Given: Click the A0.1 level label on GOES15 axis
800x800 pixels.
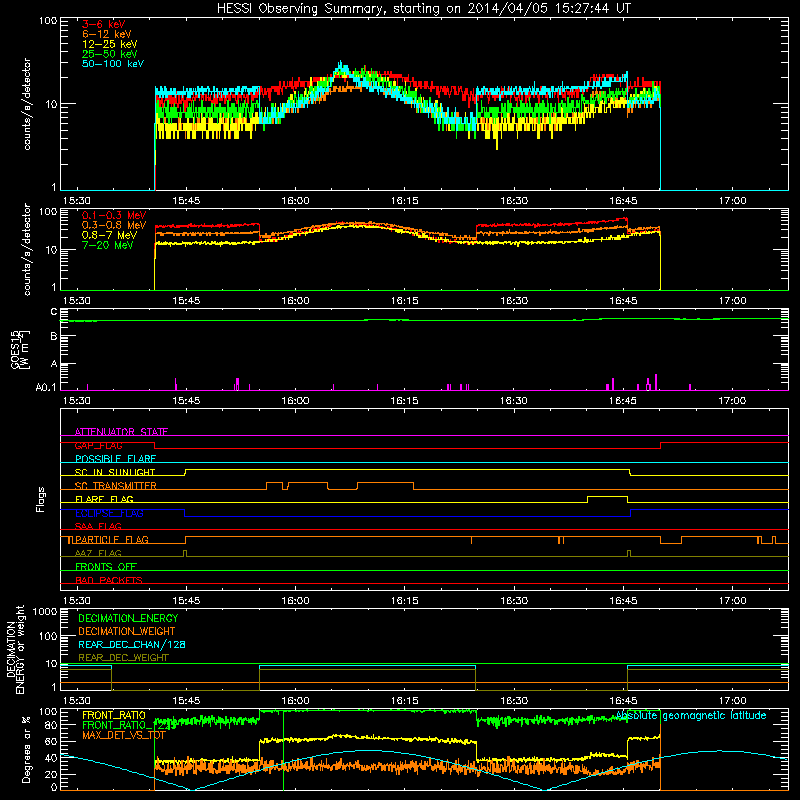Looking at the screenshot, I should 45,387.
